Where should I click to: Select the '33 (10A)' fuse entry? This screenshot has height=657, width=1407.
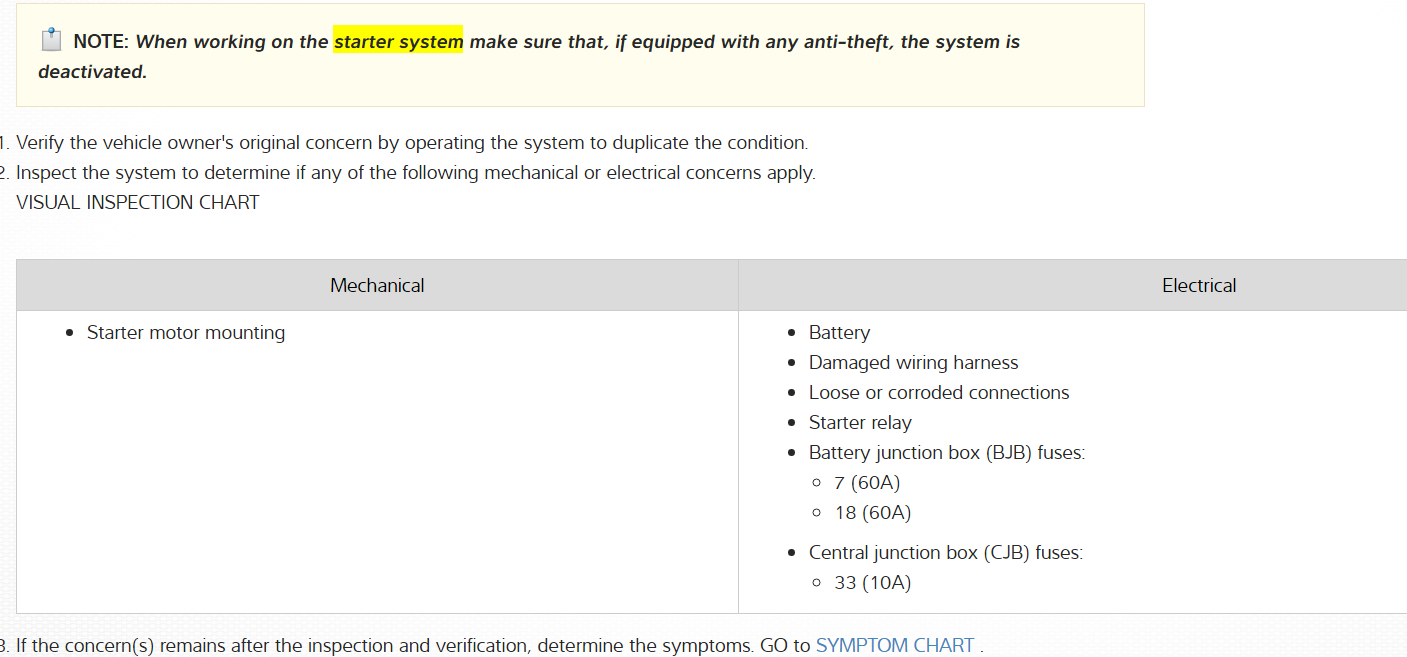pyautogui.click(x=872, y=583)
